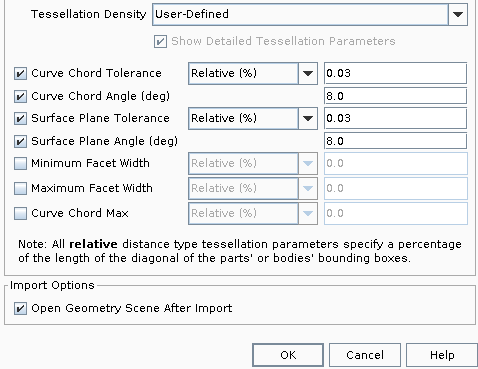The image size is (478, 369).
Task: Click the Curve Chord Angle value field
Action: pyautogui.click(x=395, y=96)
